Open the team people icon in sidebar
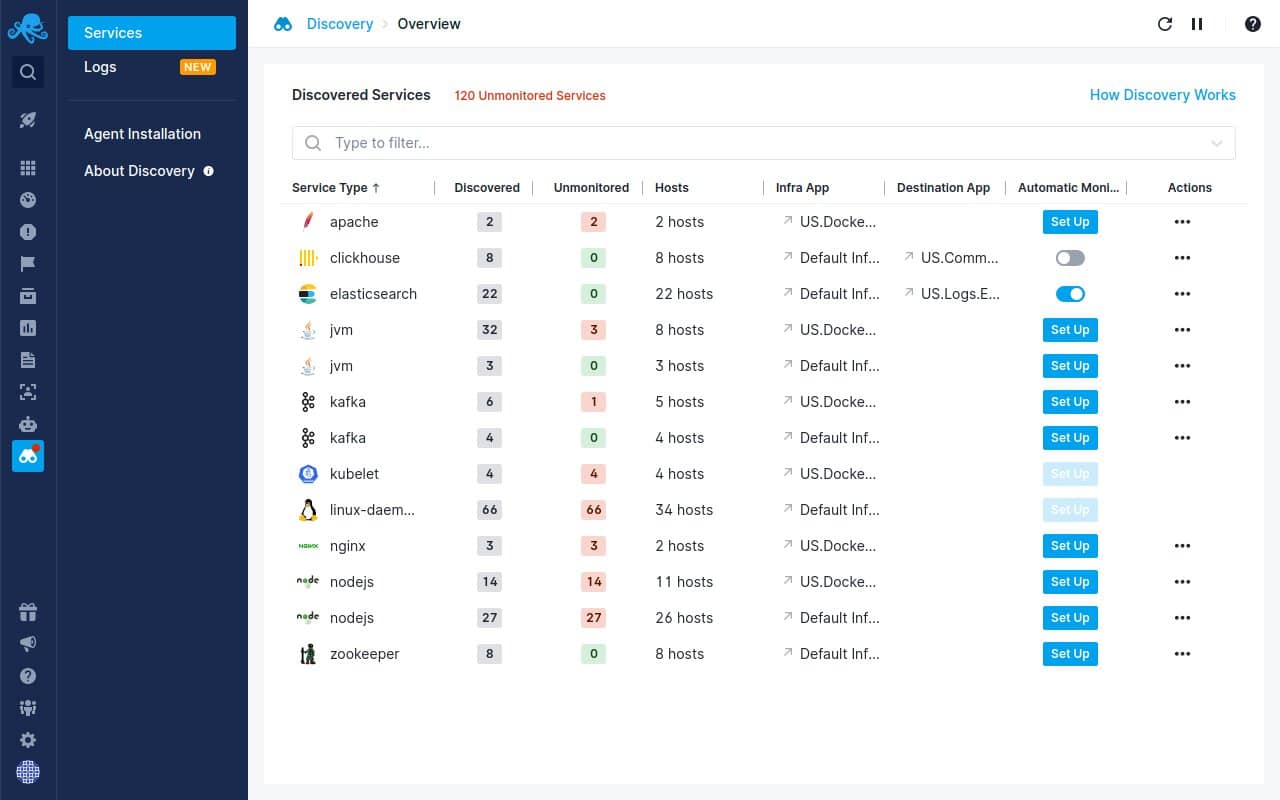The image size is (1280, 800). click(x=28, y=708)
